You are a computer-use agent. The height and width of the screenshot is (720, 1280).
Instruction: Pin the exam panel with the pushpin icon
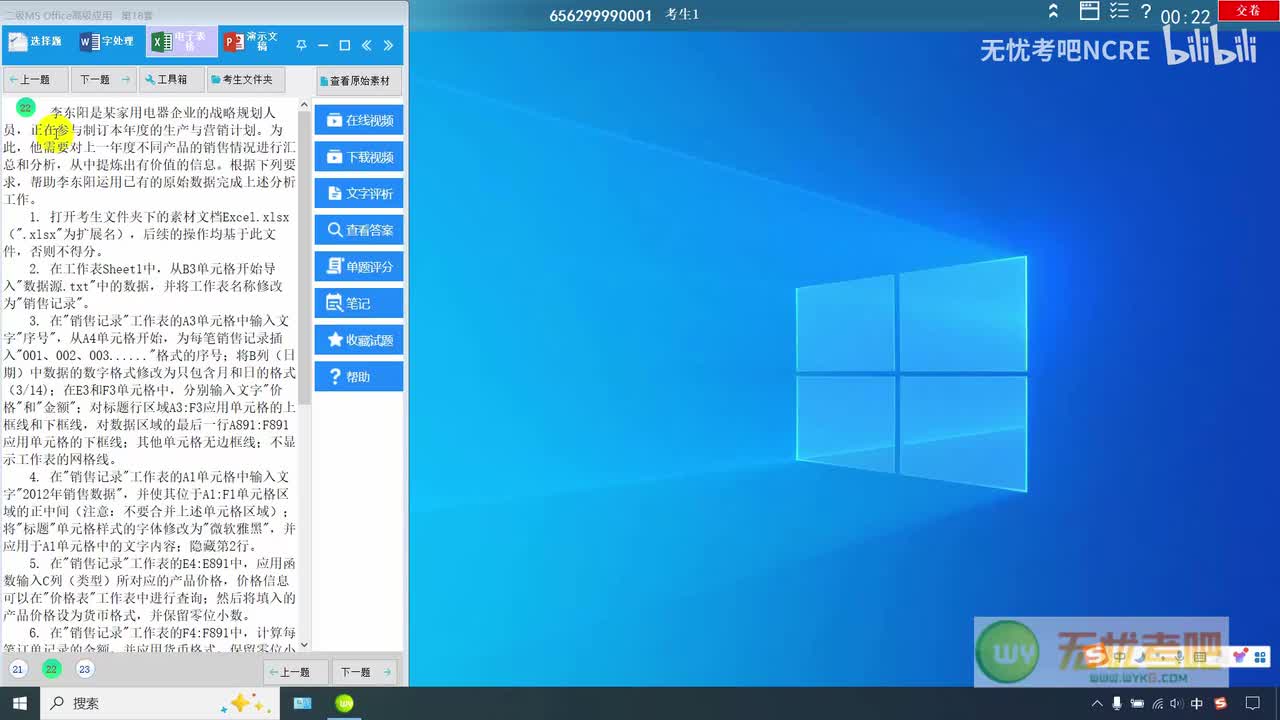pos(301,45)
